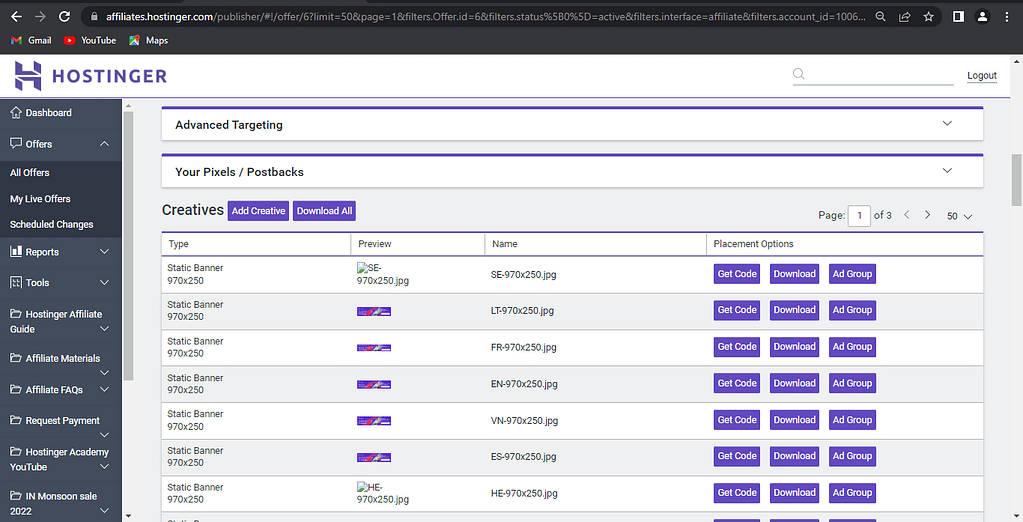Open the Chrome three-dot menu
The width and height of the screenshot is (1023, 522).
(1007, 17)
